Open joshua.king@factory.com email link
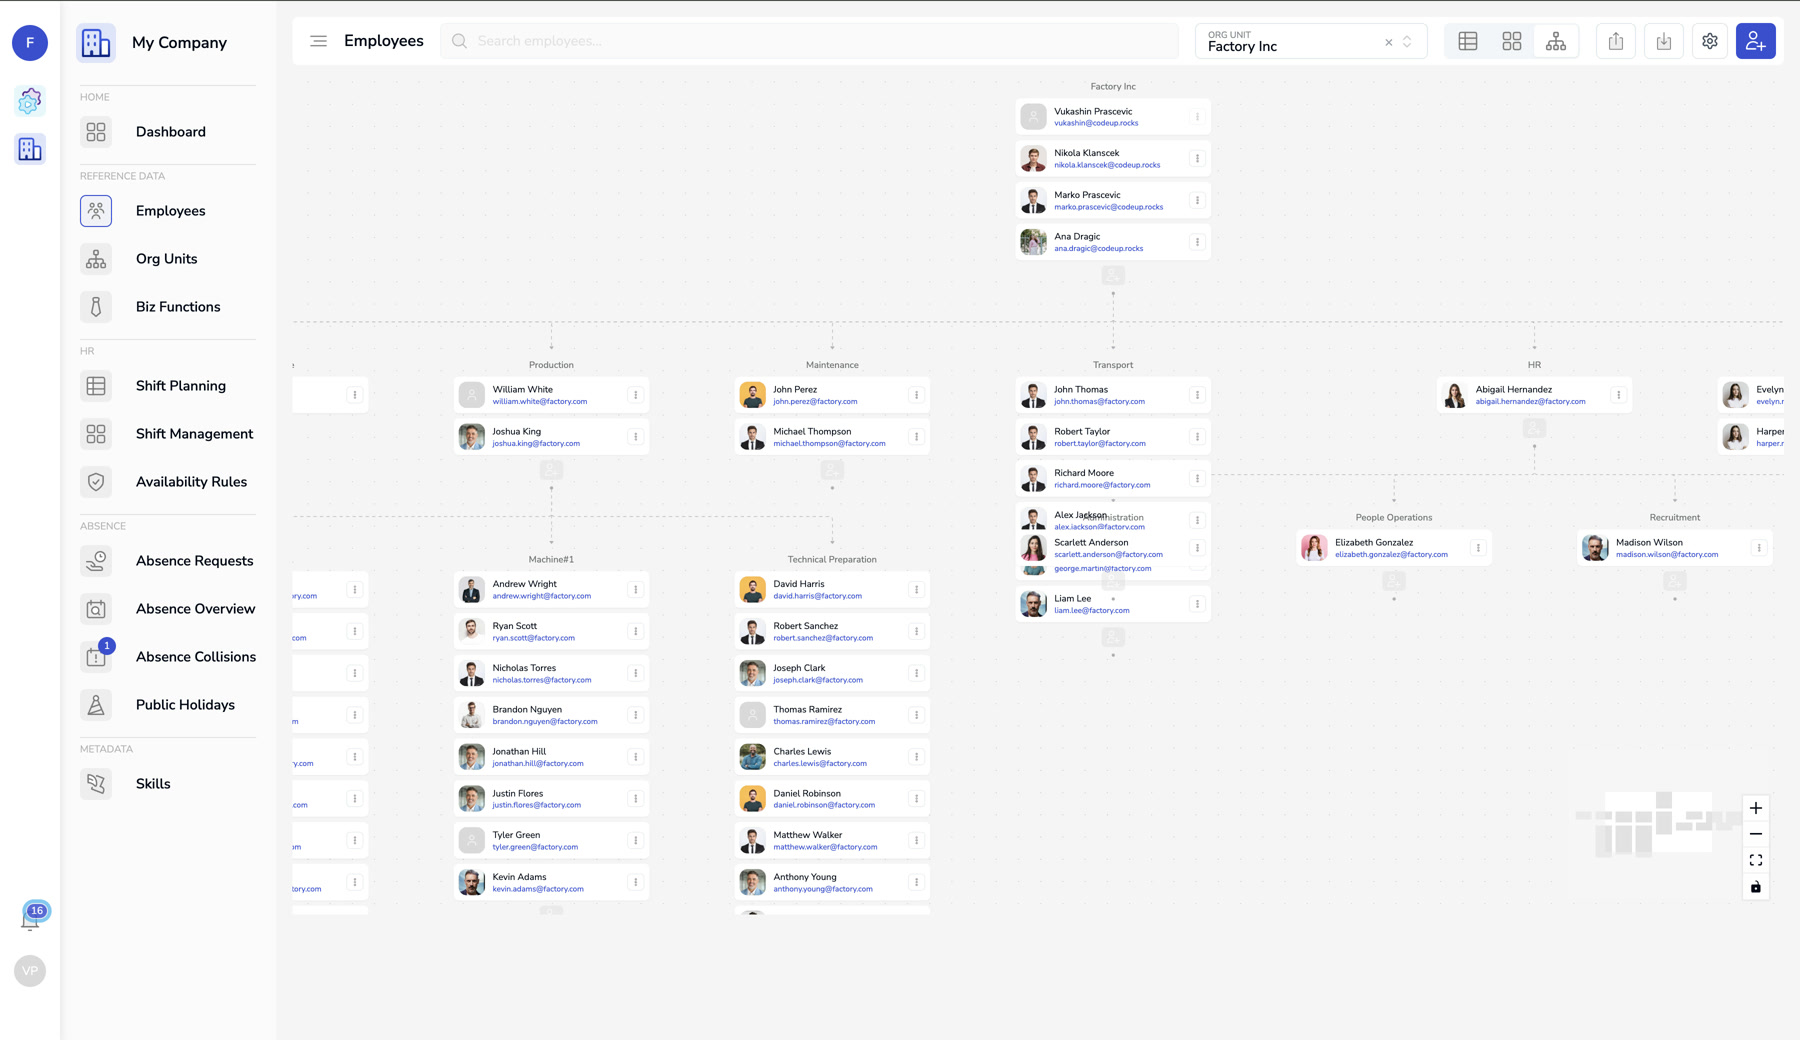Screen dimensions: 1800x1040 536,443
